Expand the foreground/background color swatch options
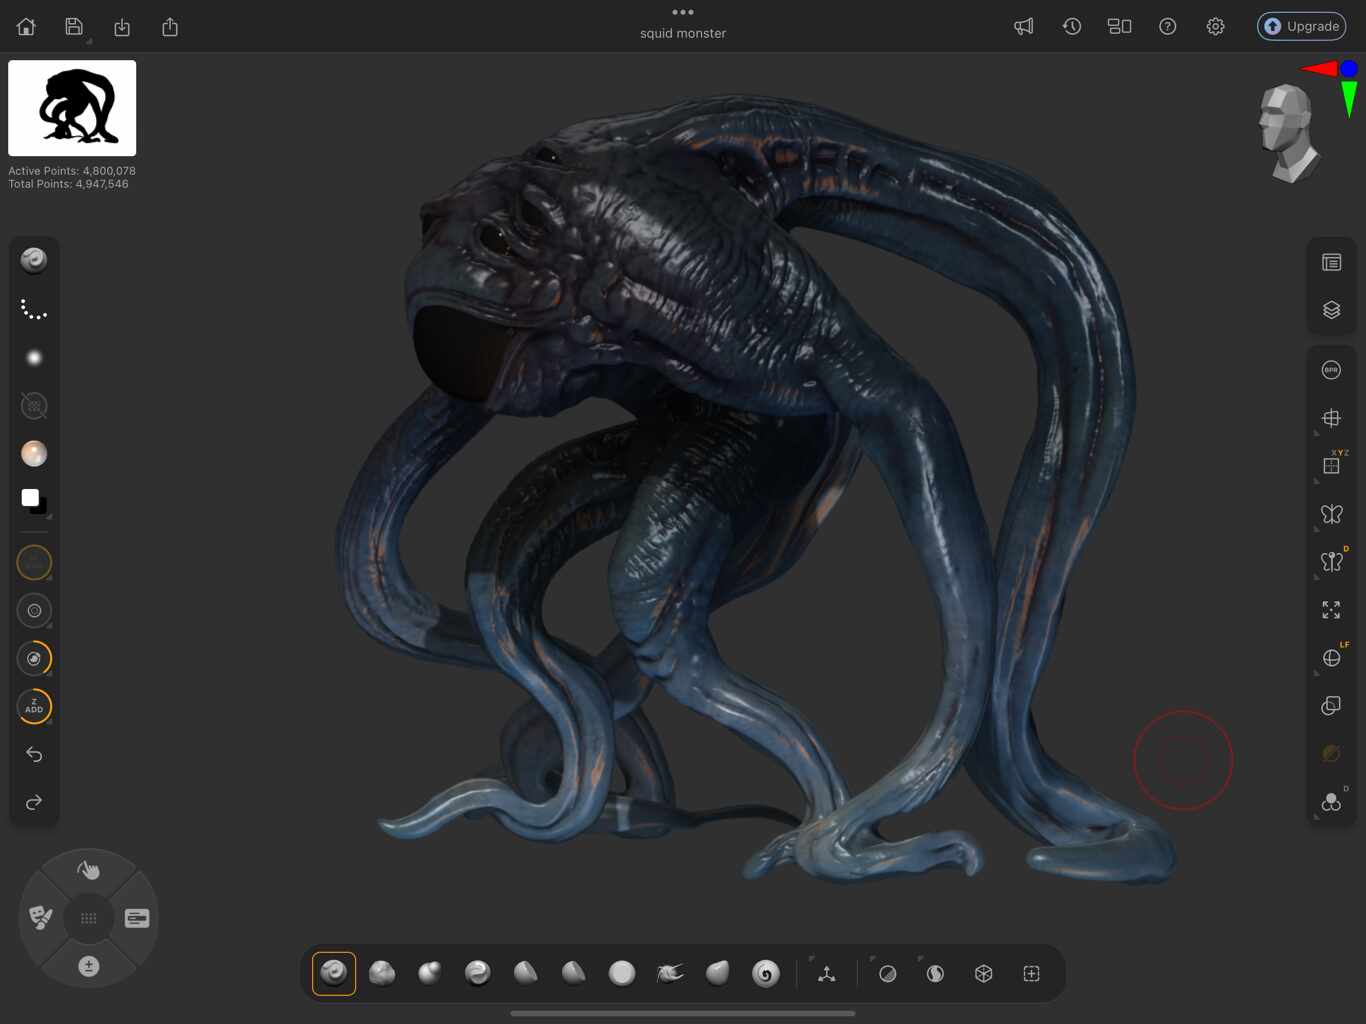Image resolution: width=1366 pixels, height=1024 pixels. click(x=48, y=516)
